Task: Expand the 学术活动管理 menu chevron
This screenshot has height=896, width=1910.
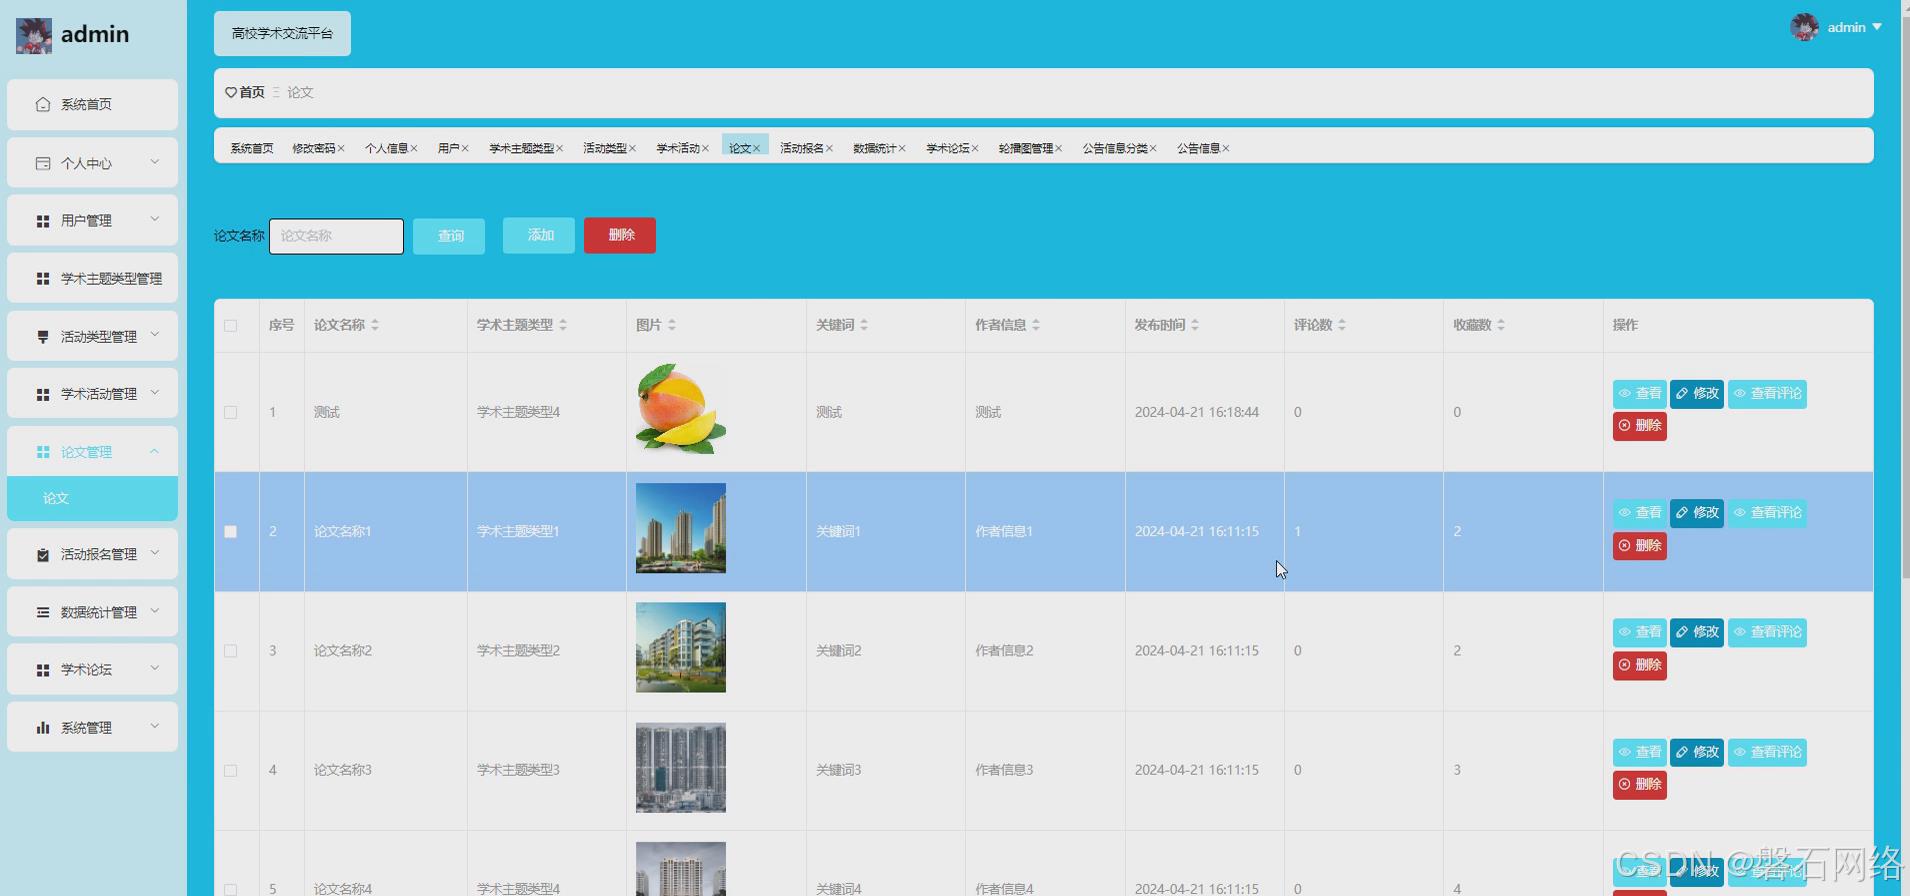Action: point(154,393)
